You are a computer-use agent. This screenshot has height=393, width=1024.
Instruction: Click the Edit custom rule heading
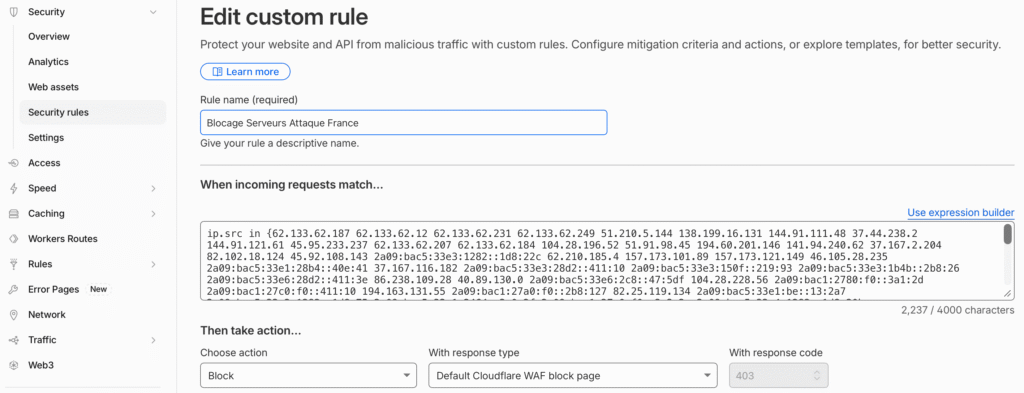tap(284, 16)
